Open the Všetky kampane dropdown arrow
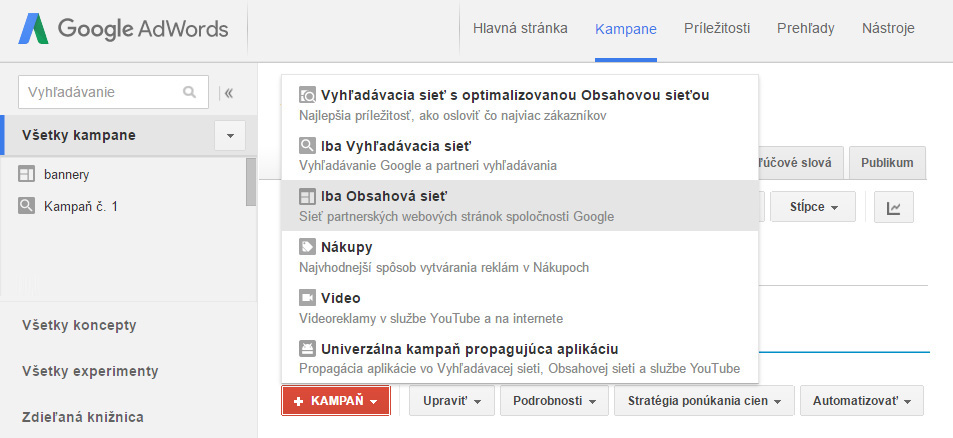953x438 pixels. pyautogui.click(x=230, y=135)
